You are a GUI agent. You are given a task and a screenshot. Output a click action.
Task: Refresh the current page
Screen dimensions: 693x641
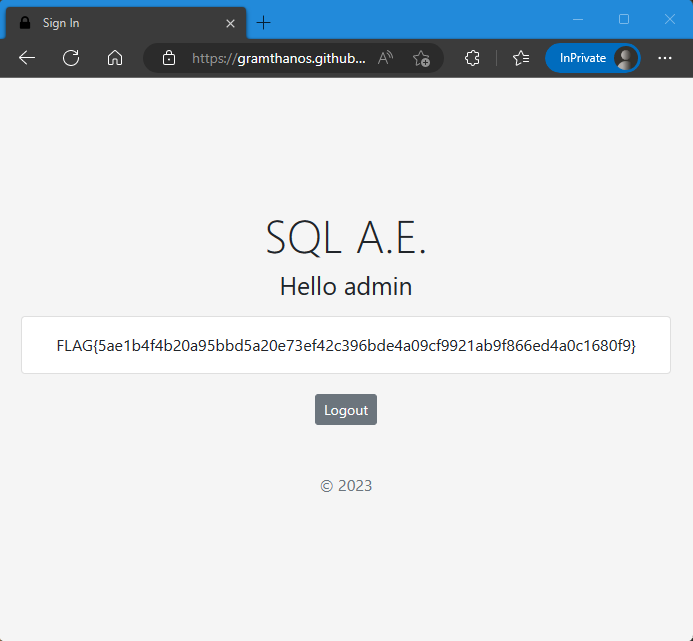click(71, 58)
